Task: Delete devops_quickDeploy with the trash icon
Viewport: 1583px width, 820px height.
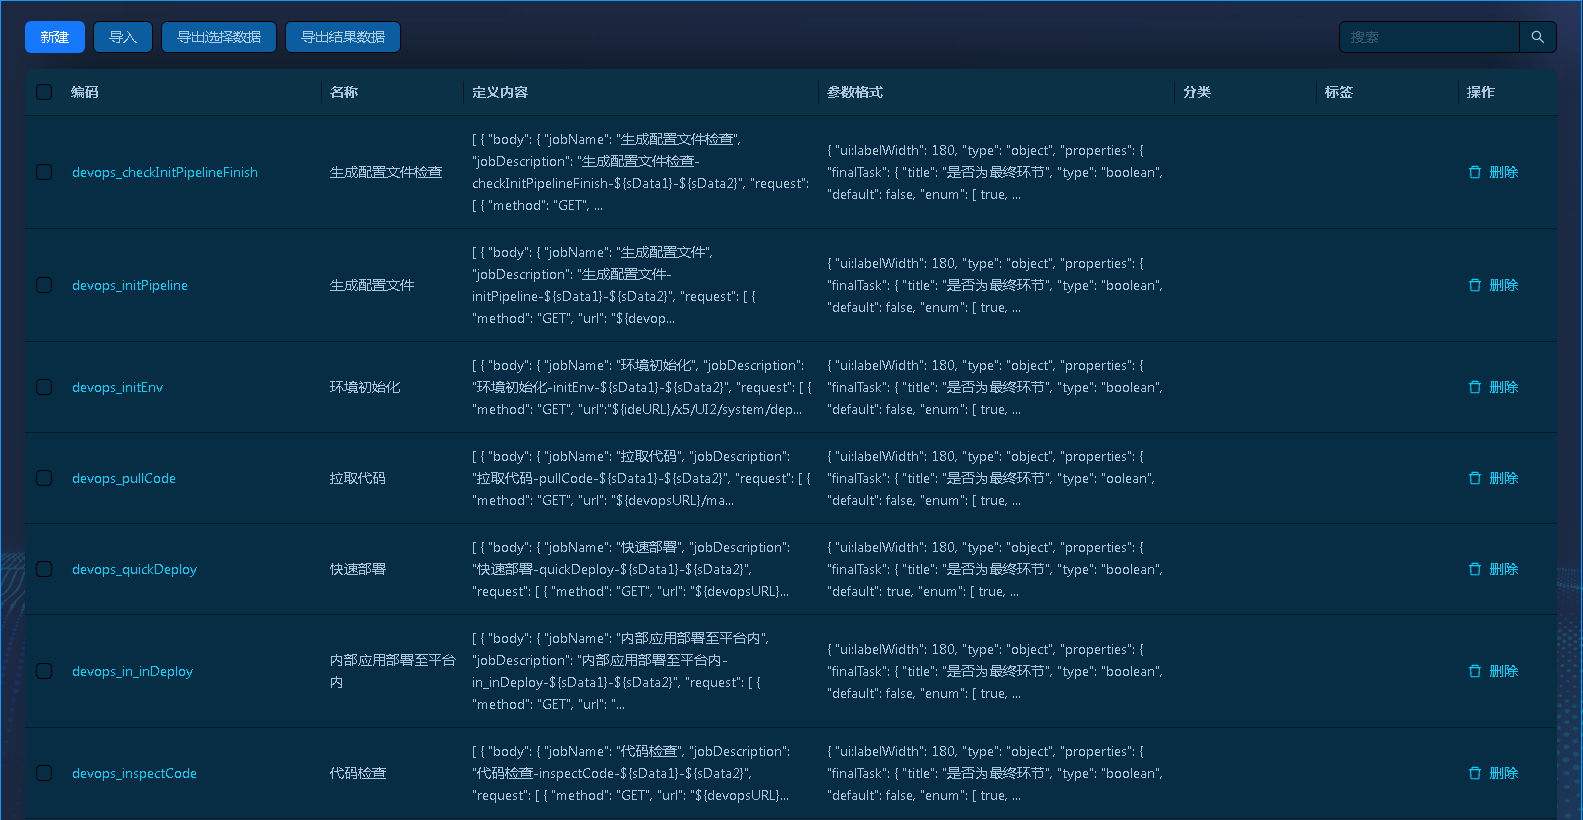Action: pyautogui.click(x=1475, y=569)
